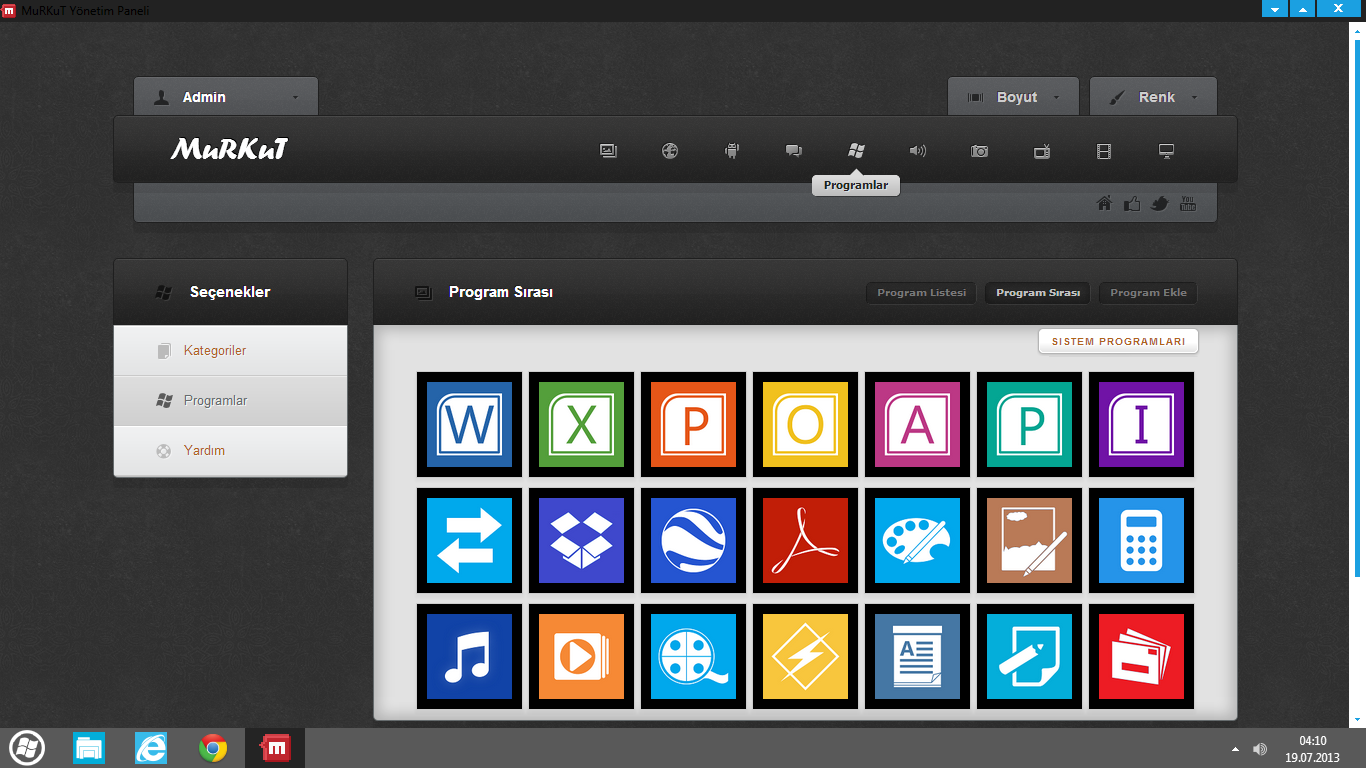
Task: Click the Facebook like thumbs-up icon
Action: coord(1132,204)
